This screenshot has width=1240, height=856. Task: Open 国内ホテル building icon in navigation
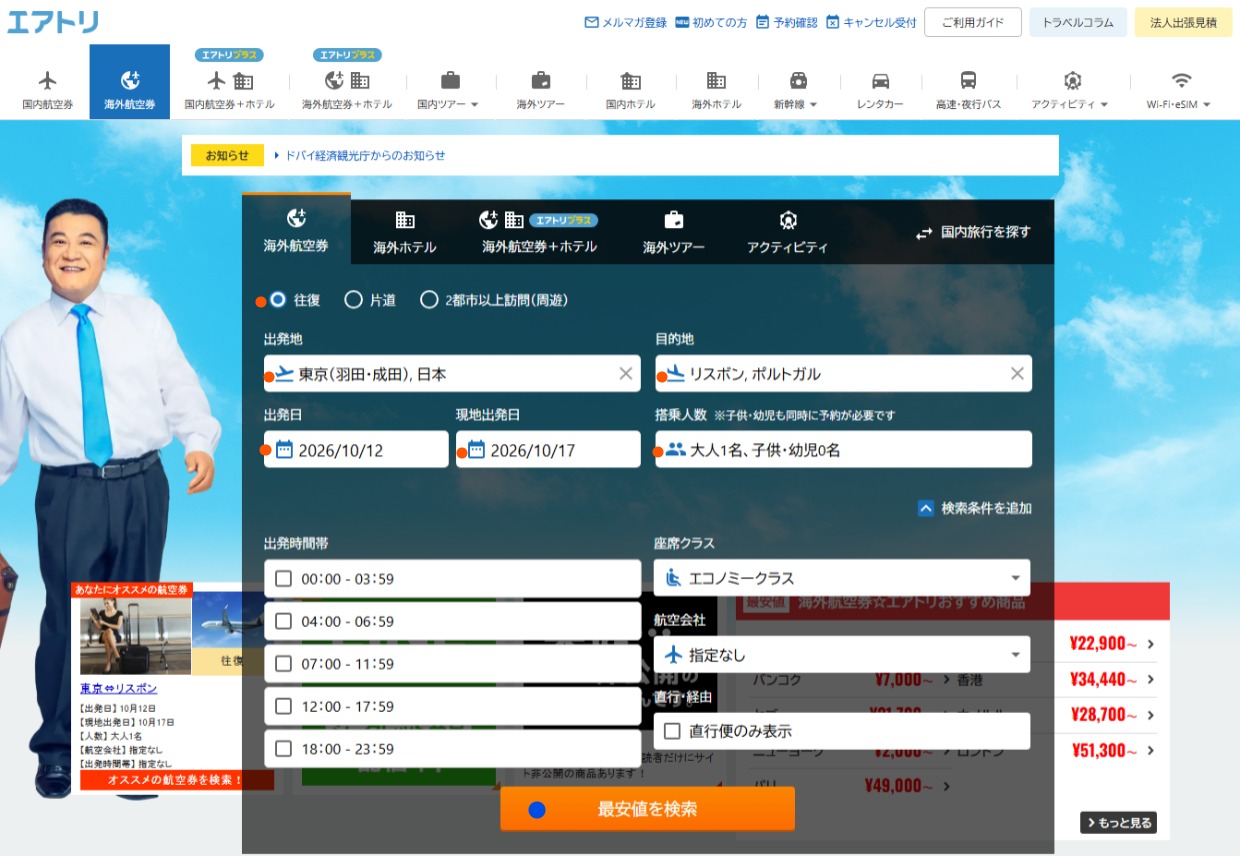click(x=631, y=81)
